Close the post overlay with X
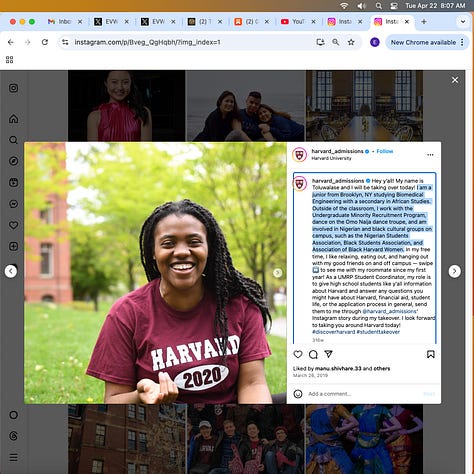 point(455,80)
